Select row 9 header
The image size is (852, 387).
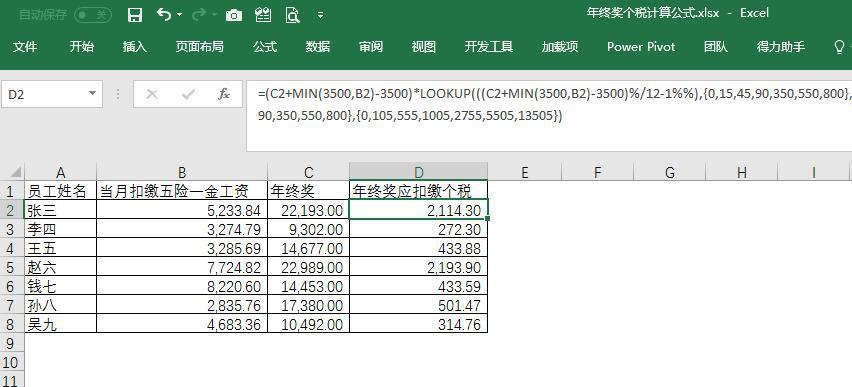coord(12,343)
